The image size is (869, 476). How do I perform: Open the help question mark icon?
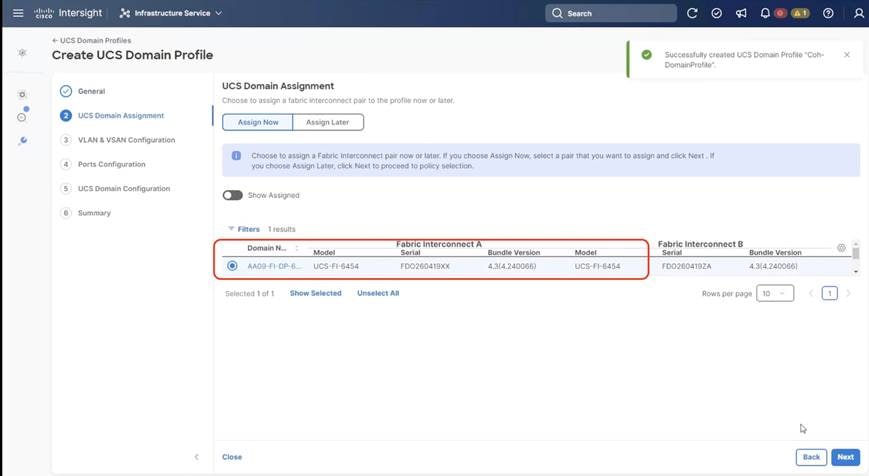point(828,13)
